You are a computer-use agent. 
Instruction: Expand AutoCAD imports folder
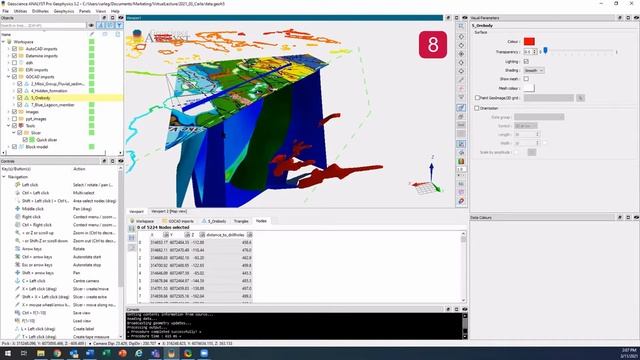click(x=9, y=49)
